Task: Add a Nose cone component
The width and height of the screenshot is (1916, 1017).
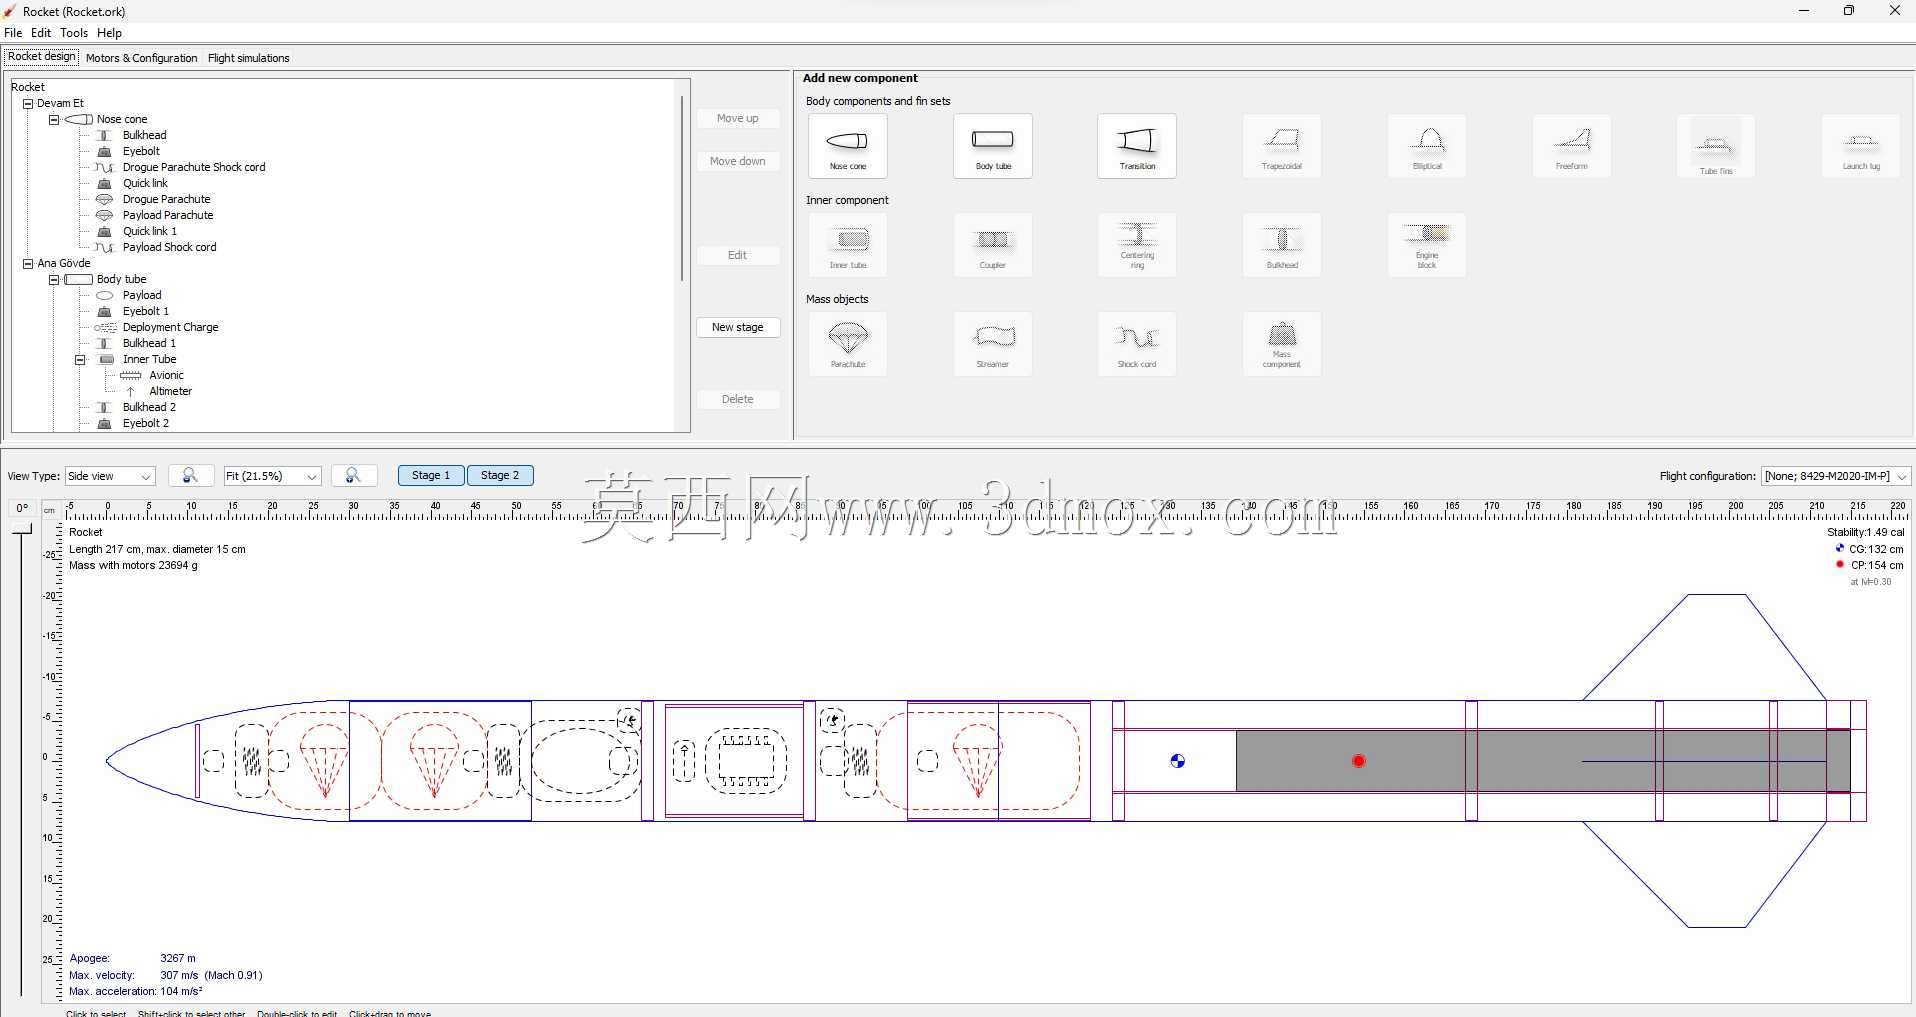Action: (848, 146)
